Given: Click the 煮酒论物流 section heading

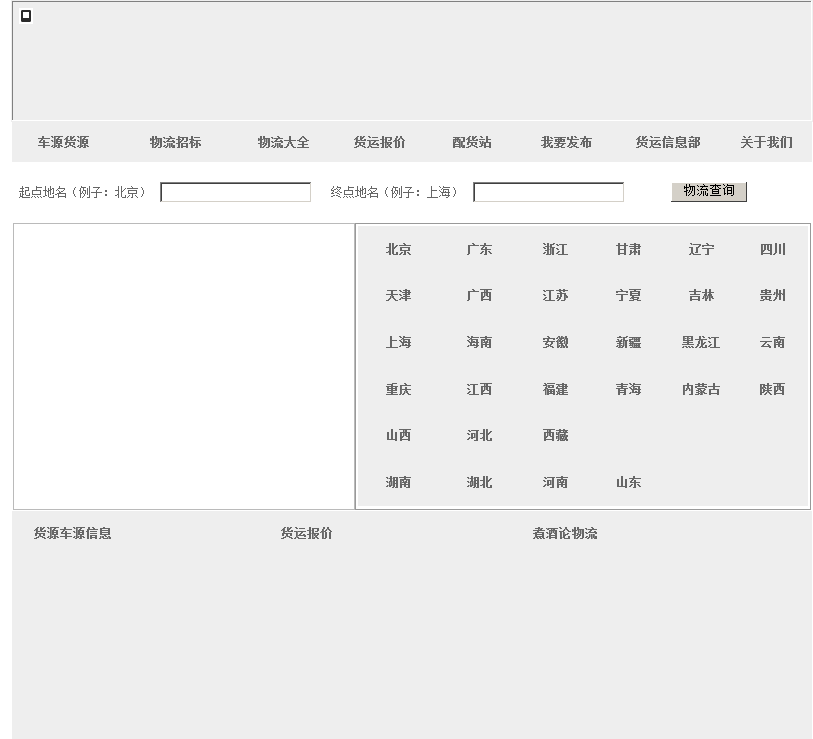Looking at the screenshot, I should [x=565, y=534].
